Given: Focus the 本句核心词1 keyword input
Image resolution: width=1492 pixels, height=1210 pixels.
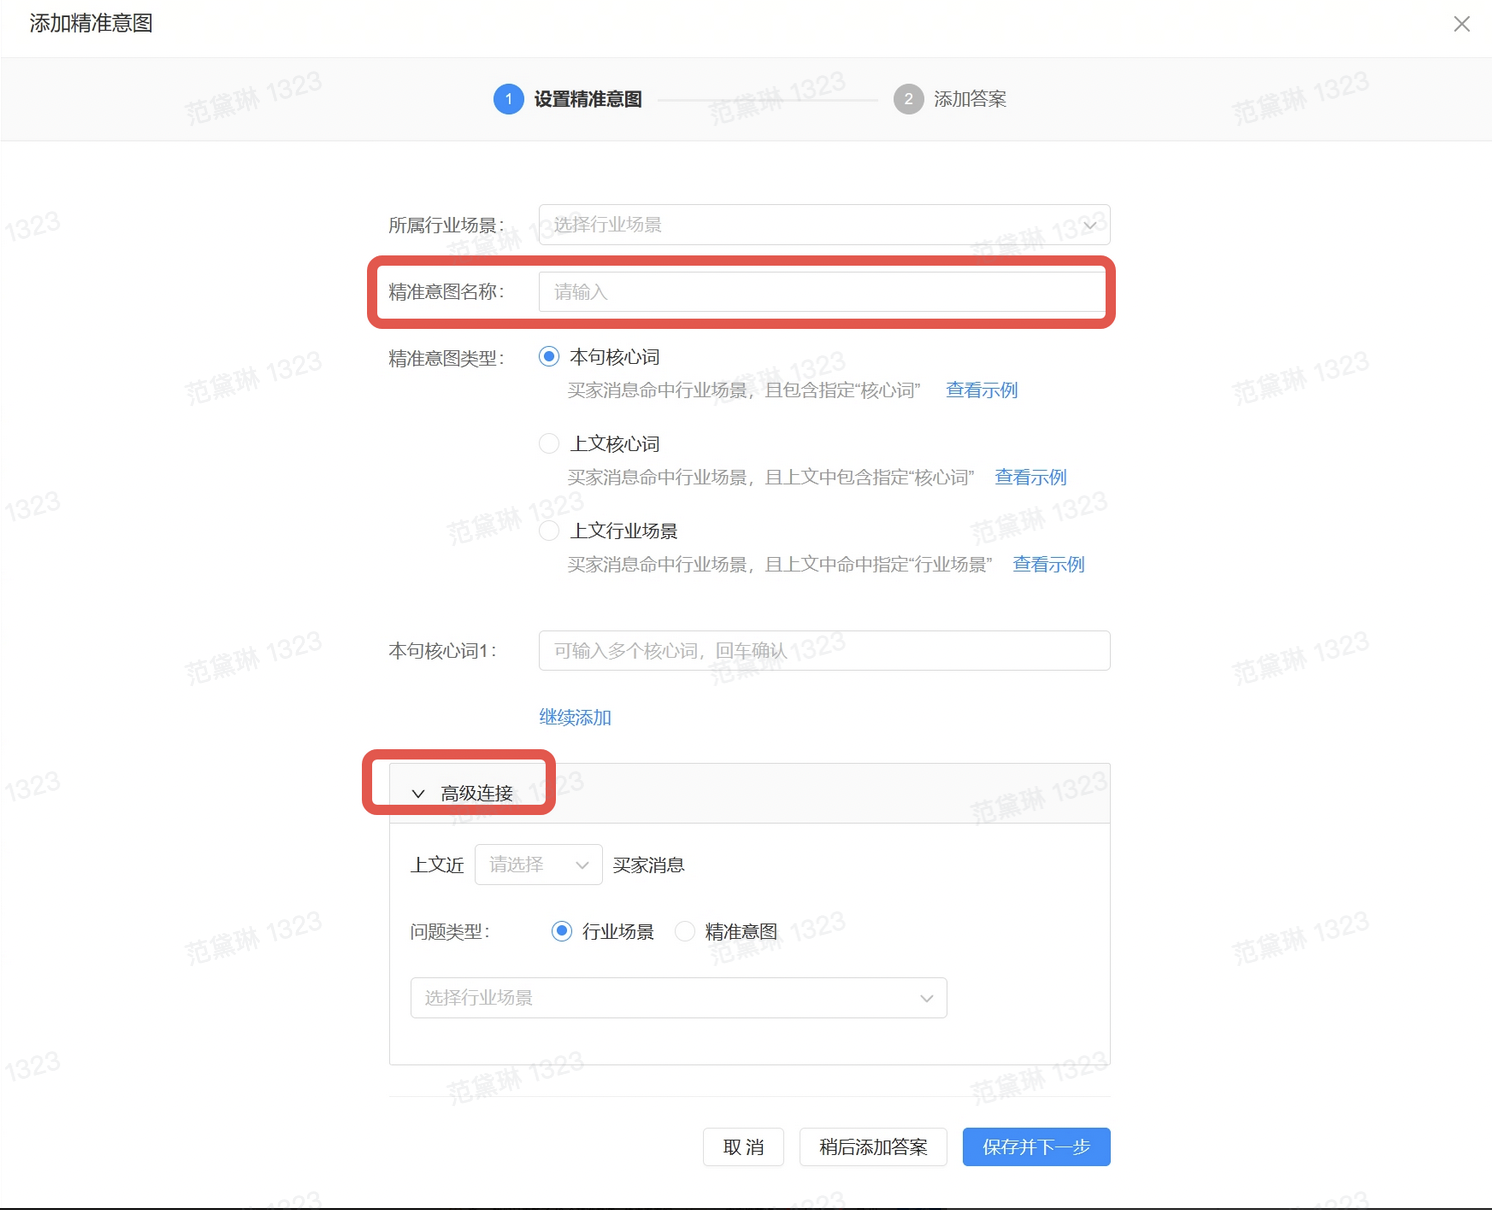Looking at the screenshot, I should click(824, 651).
